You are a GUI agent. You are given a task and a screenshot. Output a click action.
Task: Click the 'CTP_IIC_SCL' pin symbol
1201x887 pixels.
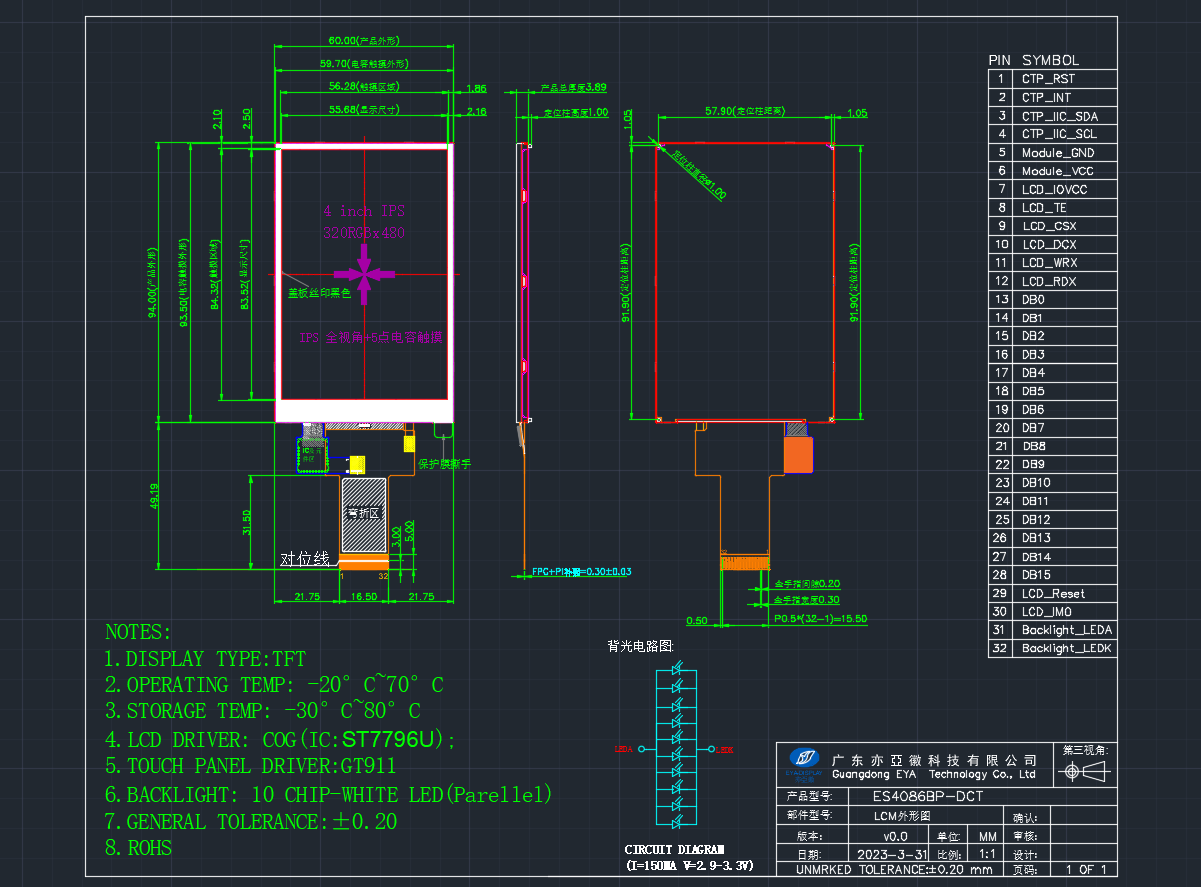pos(1059,134)
